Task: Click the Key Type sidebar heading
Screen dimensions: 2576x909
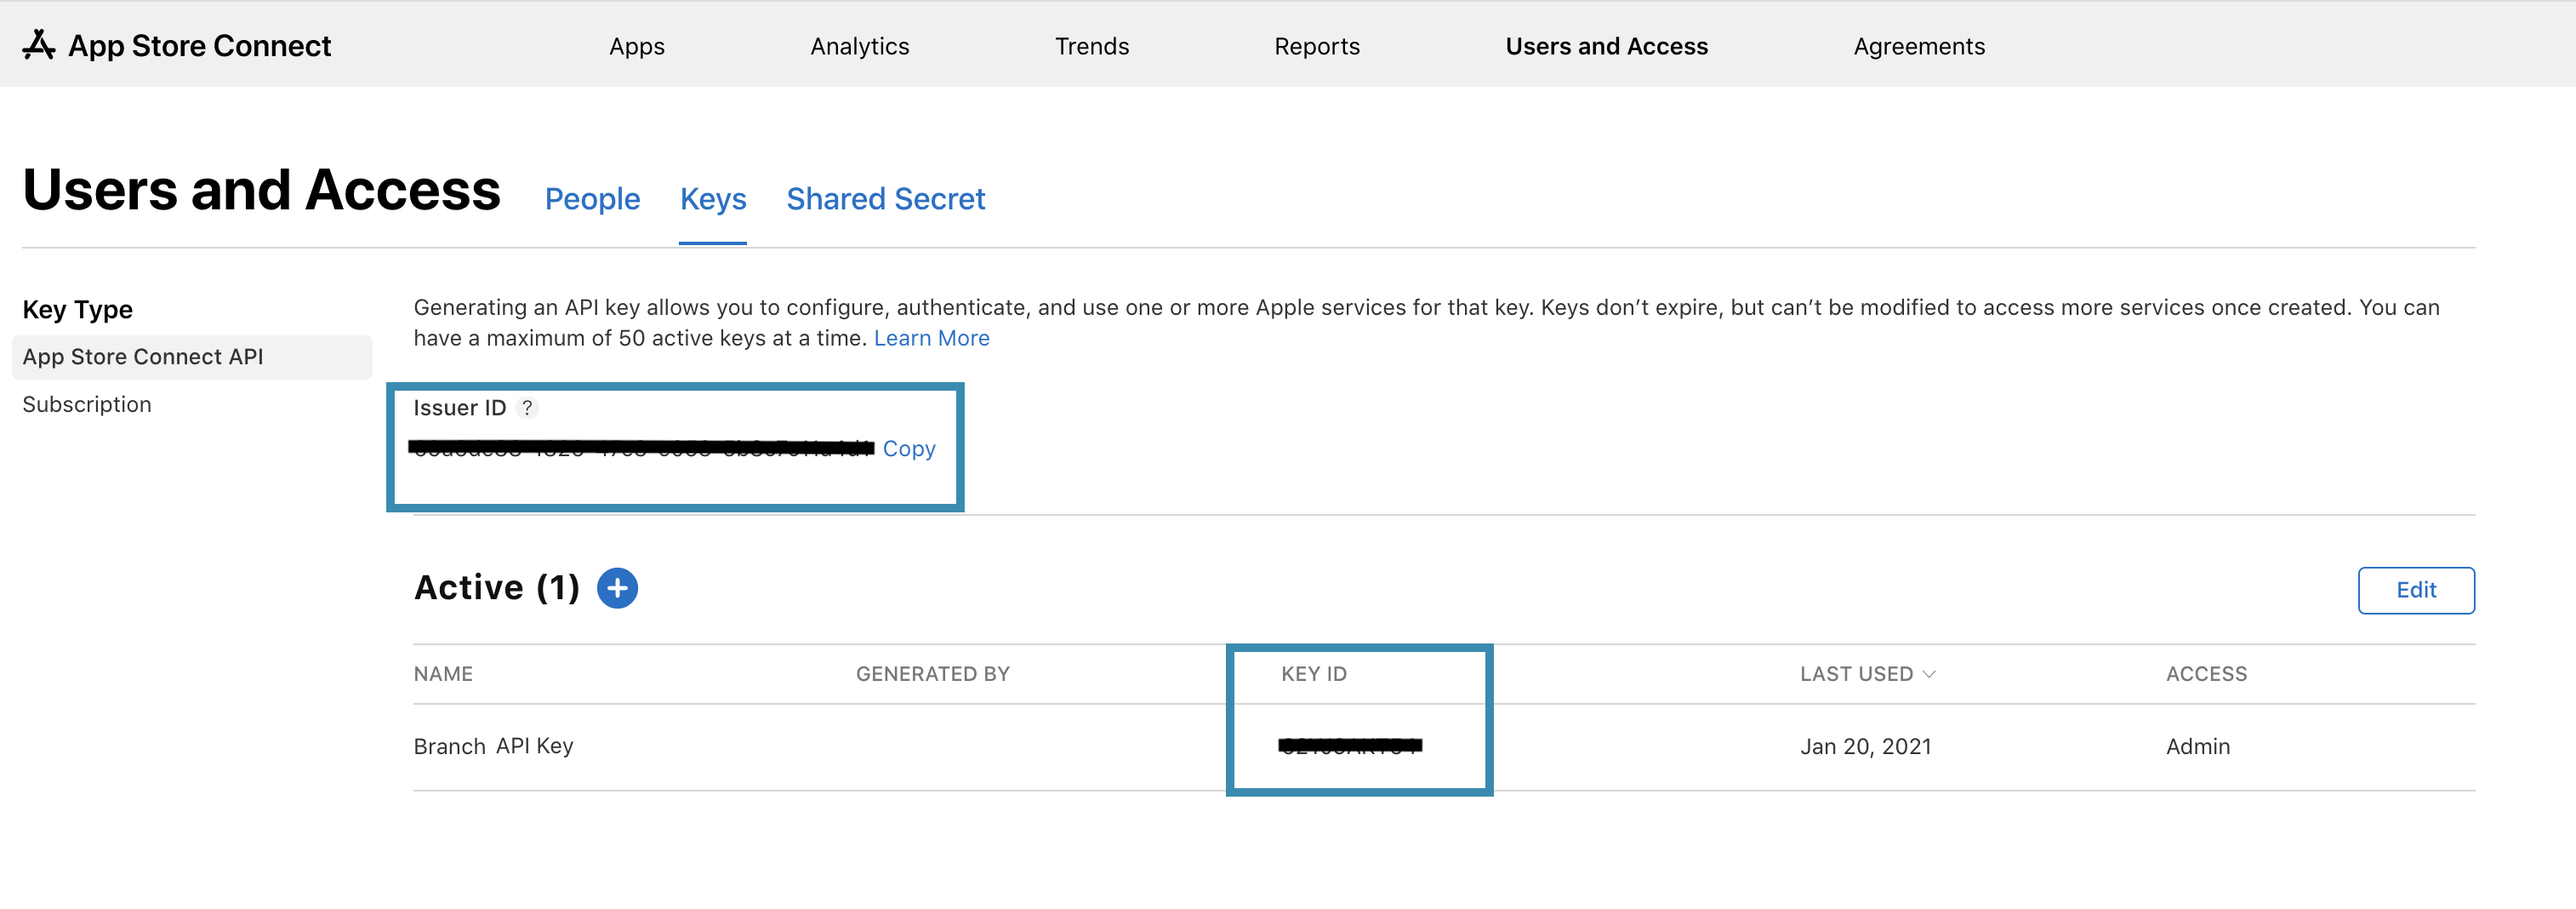Action: (x=77, y=310)
